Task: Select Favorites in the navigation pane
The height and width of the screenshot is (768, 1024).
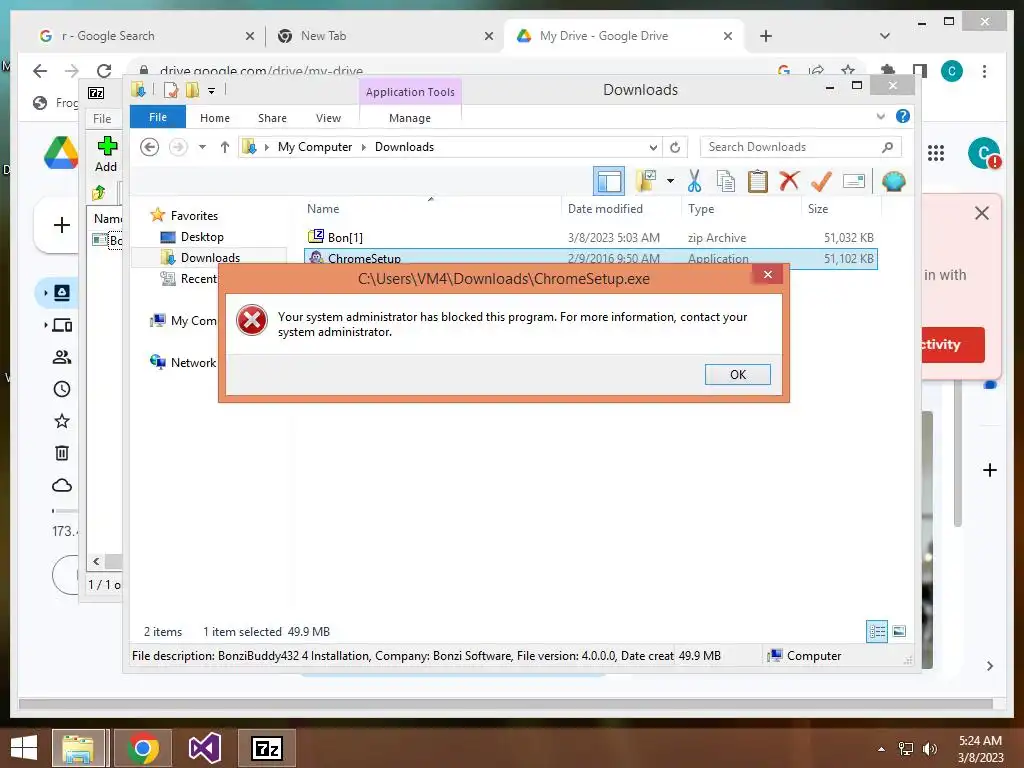Action: tap(185, 216)
